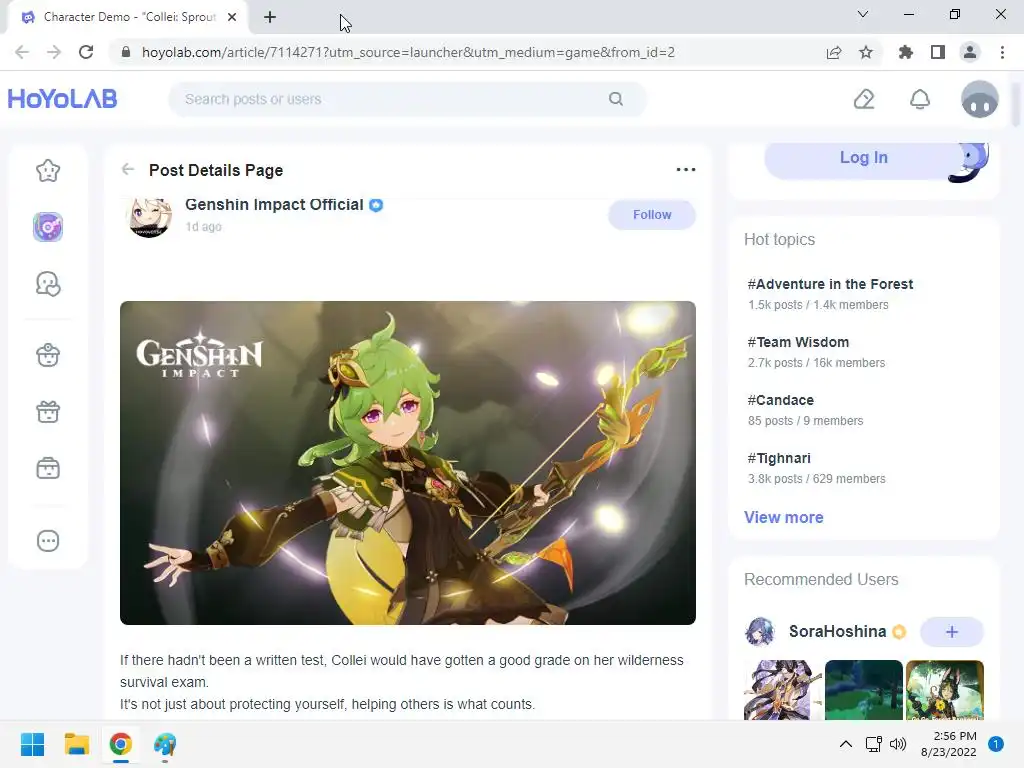The height and width of the screenshot is (768, 1024).
Task: Select the purple game icon in sidebar
Action: pyautogui.click(x=48, y=227)
